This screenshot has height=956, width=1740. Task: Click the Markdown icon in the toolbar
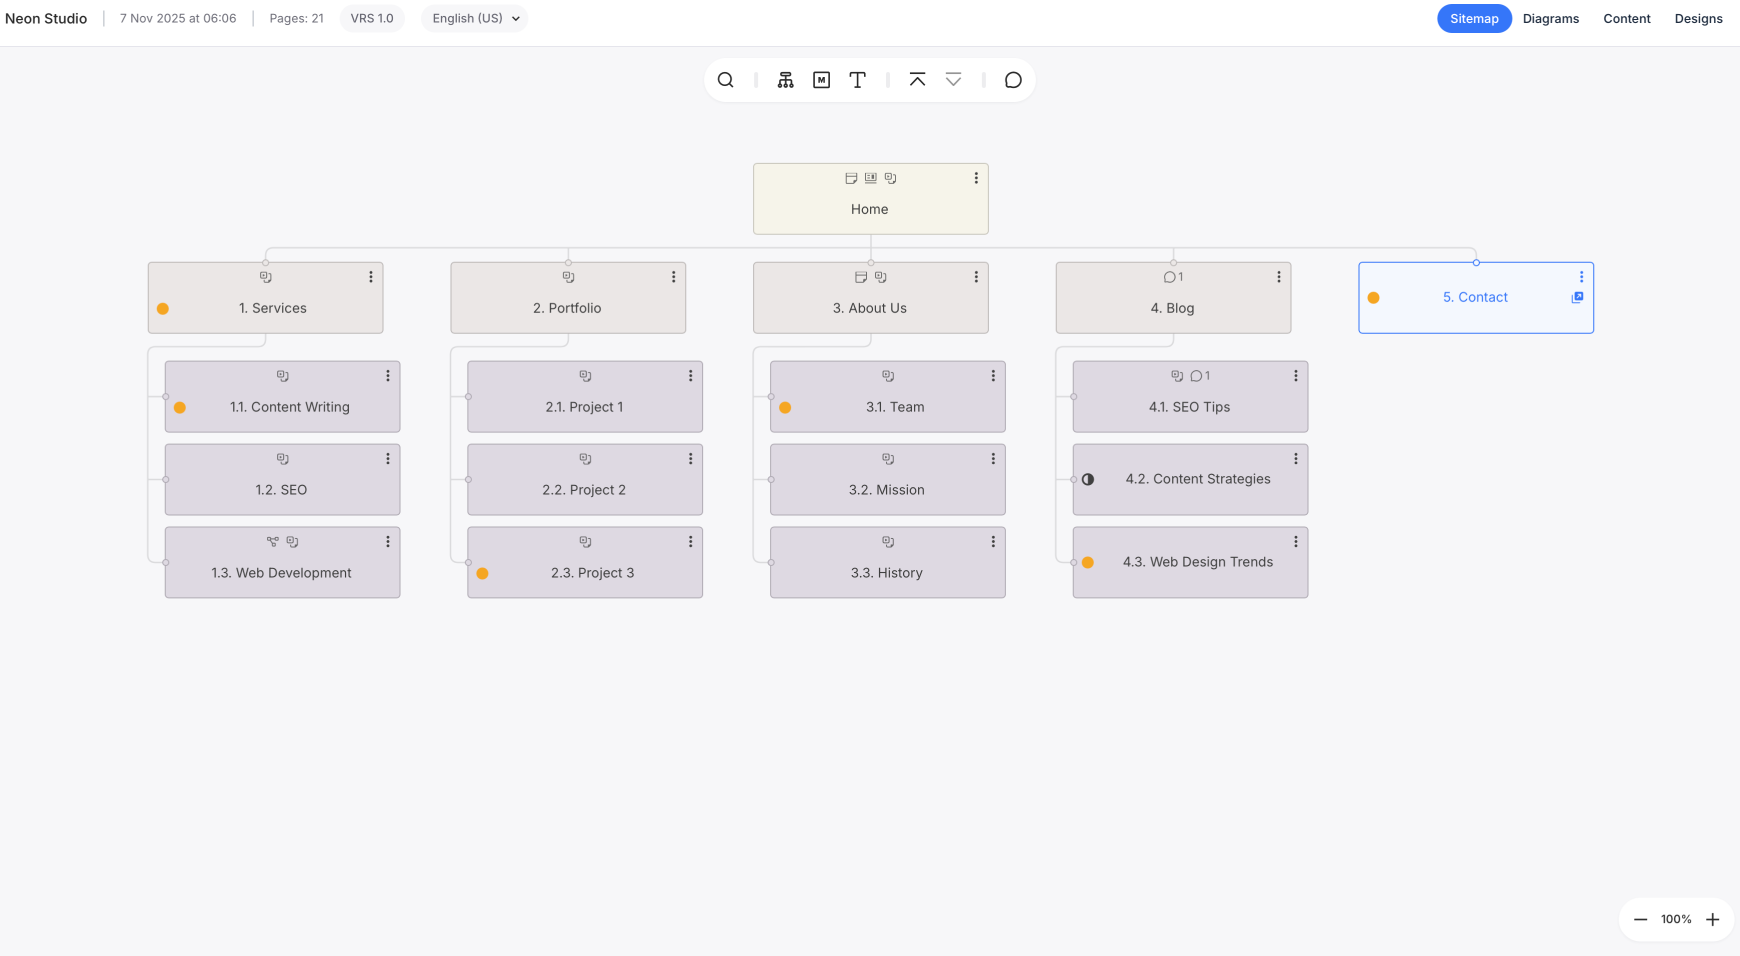click(821, 79)
